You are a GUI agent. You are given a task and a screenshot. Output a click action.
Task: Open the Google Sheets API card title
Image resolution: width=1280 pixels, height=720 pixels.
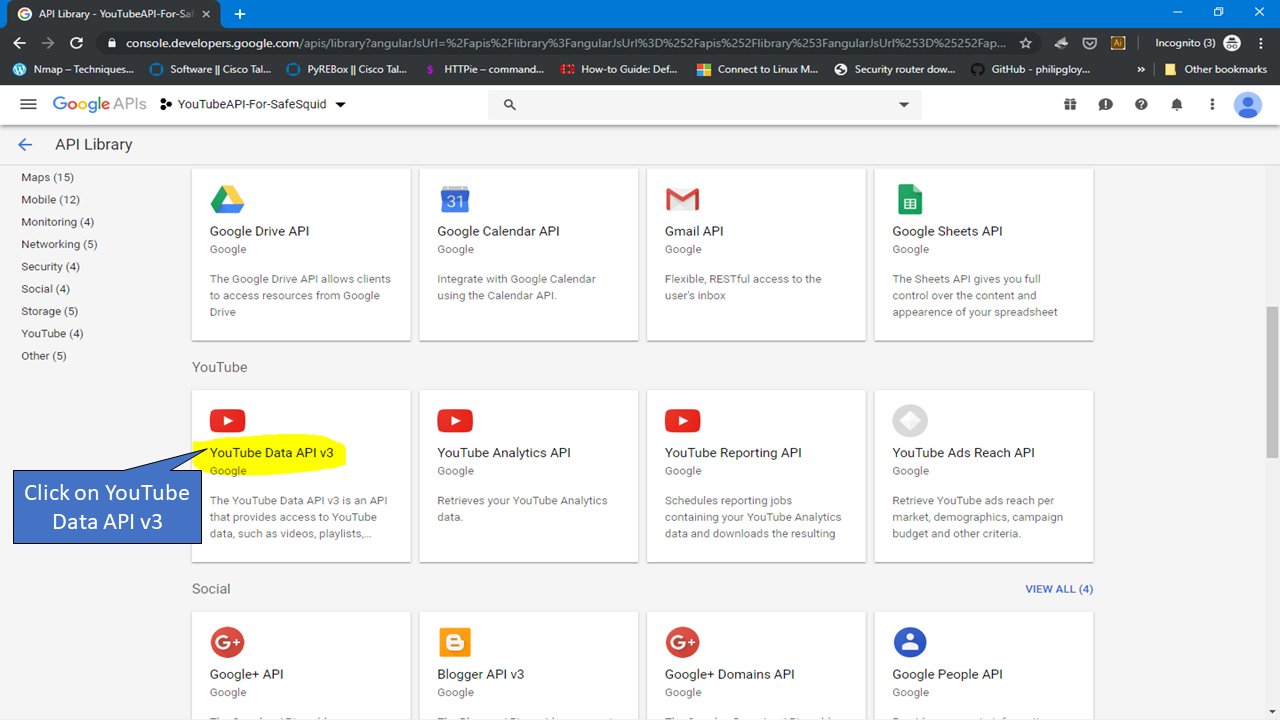tap(947, 231)
